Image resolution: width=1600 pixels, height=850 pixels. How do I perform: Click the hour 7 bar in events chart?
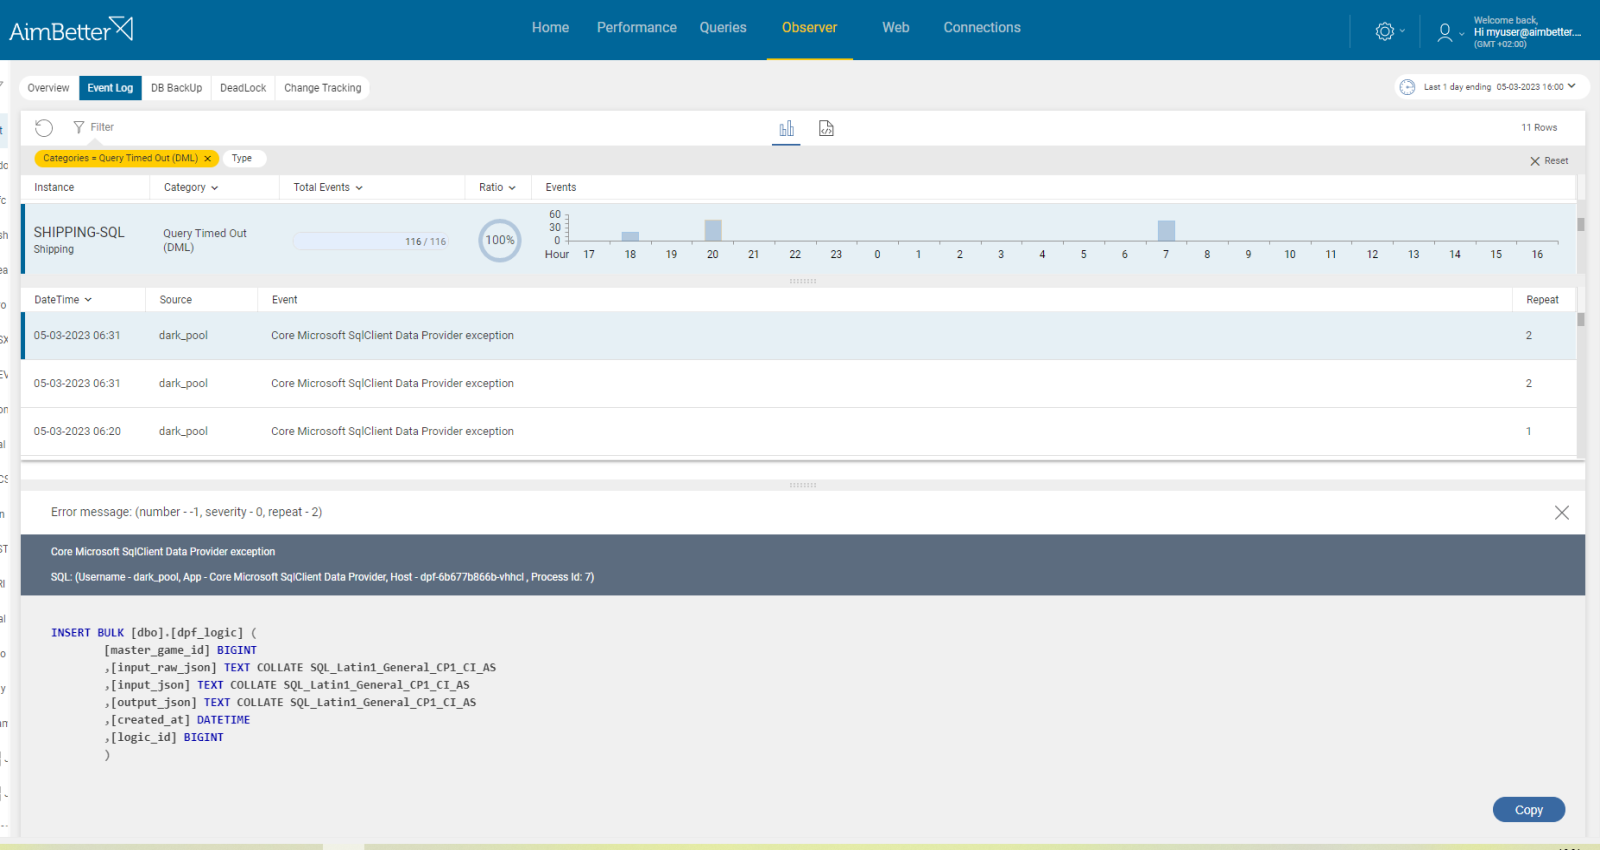point(1166,231)
